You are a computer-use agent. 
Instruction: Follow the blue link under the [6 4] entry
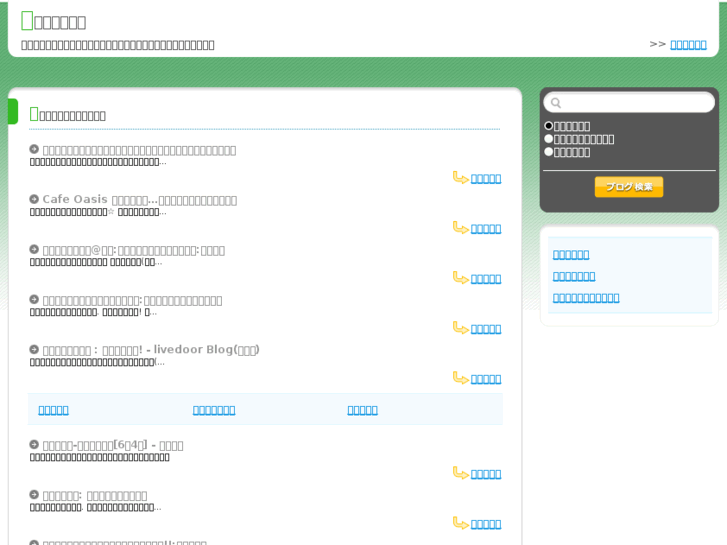[x=486, y=474]
